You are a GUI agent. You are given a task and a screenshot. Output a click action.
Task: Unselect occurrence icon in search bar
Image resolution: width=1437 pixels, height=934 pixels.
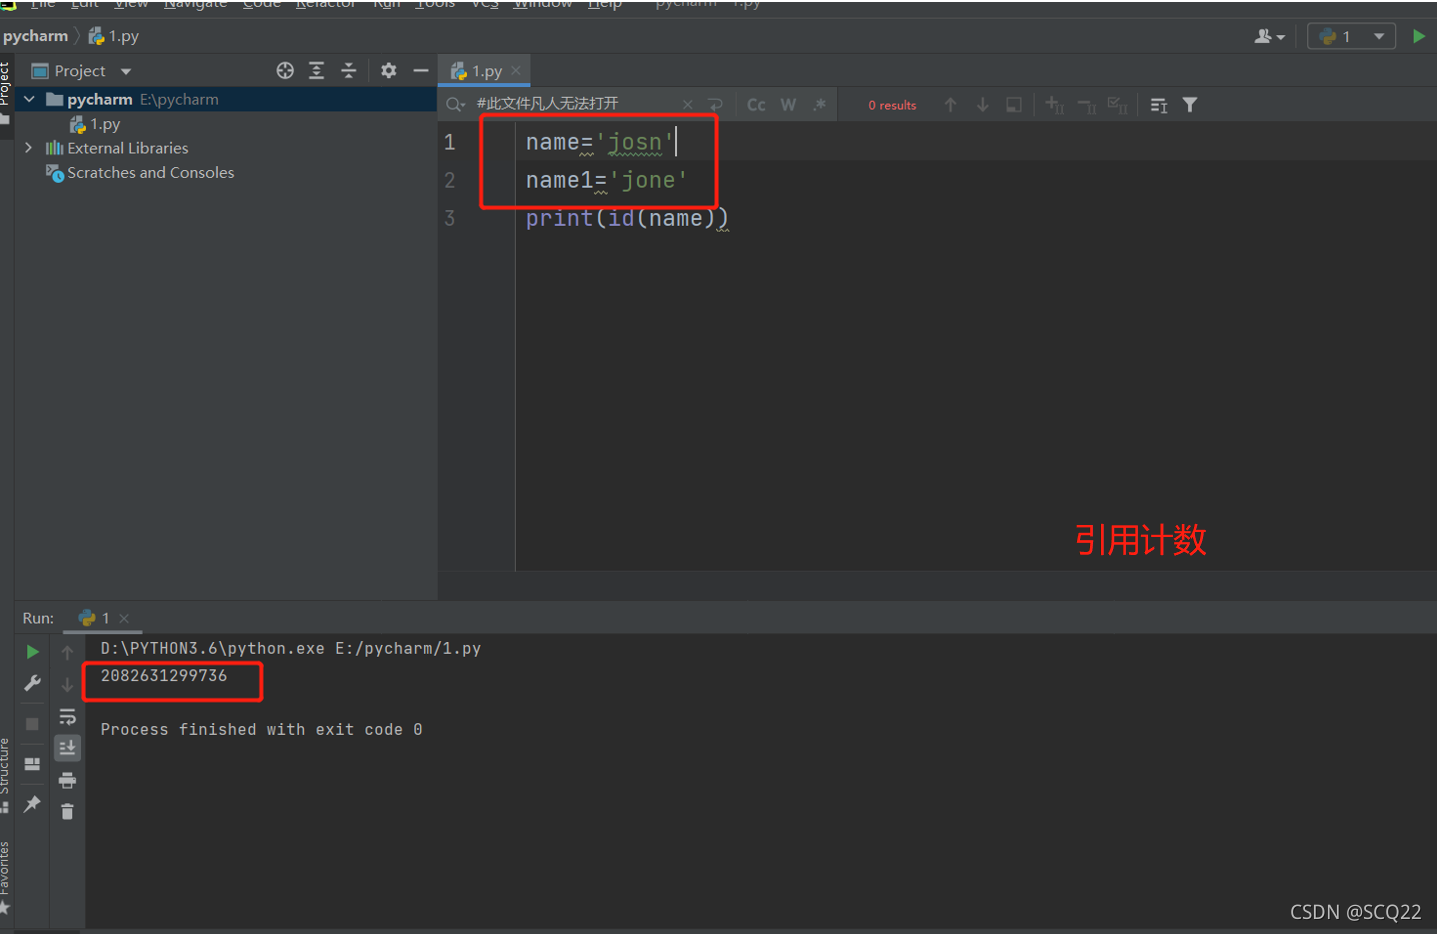point(1086,105)
